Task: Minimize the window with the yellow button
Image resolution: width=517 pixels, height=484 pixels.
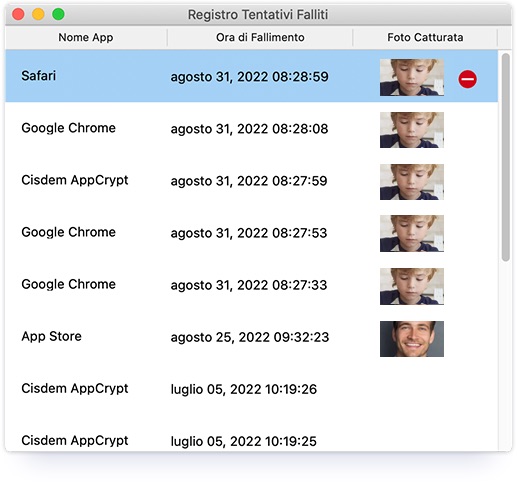Action: coord(38,14)
